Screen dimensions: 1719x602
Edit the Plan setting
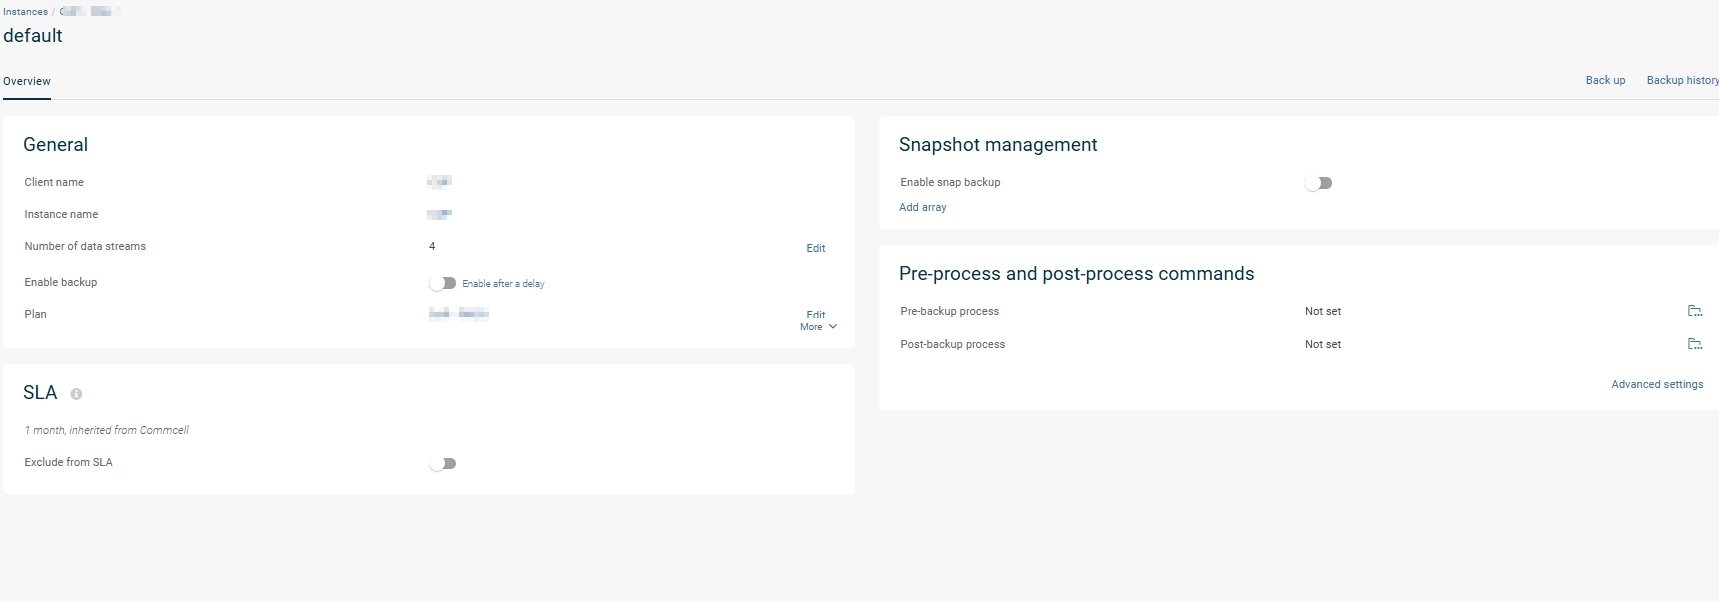click(816, 314)
